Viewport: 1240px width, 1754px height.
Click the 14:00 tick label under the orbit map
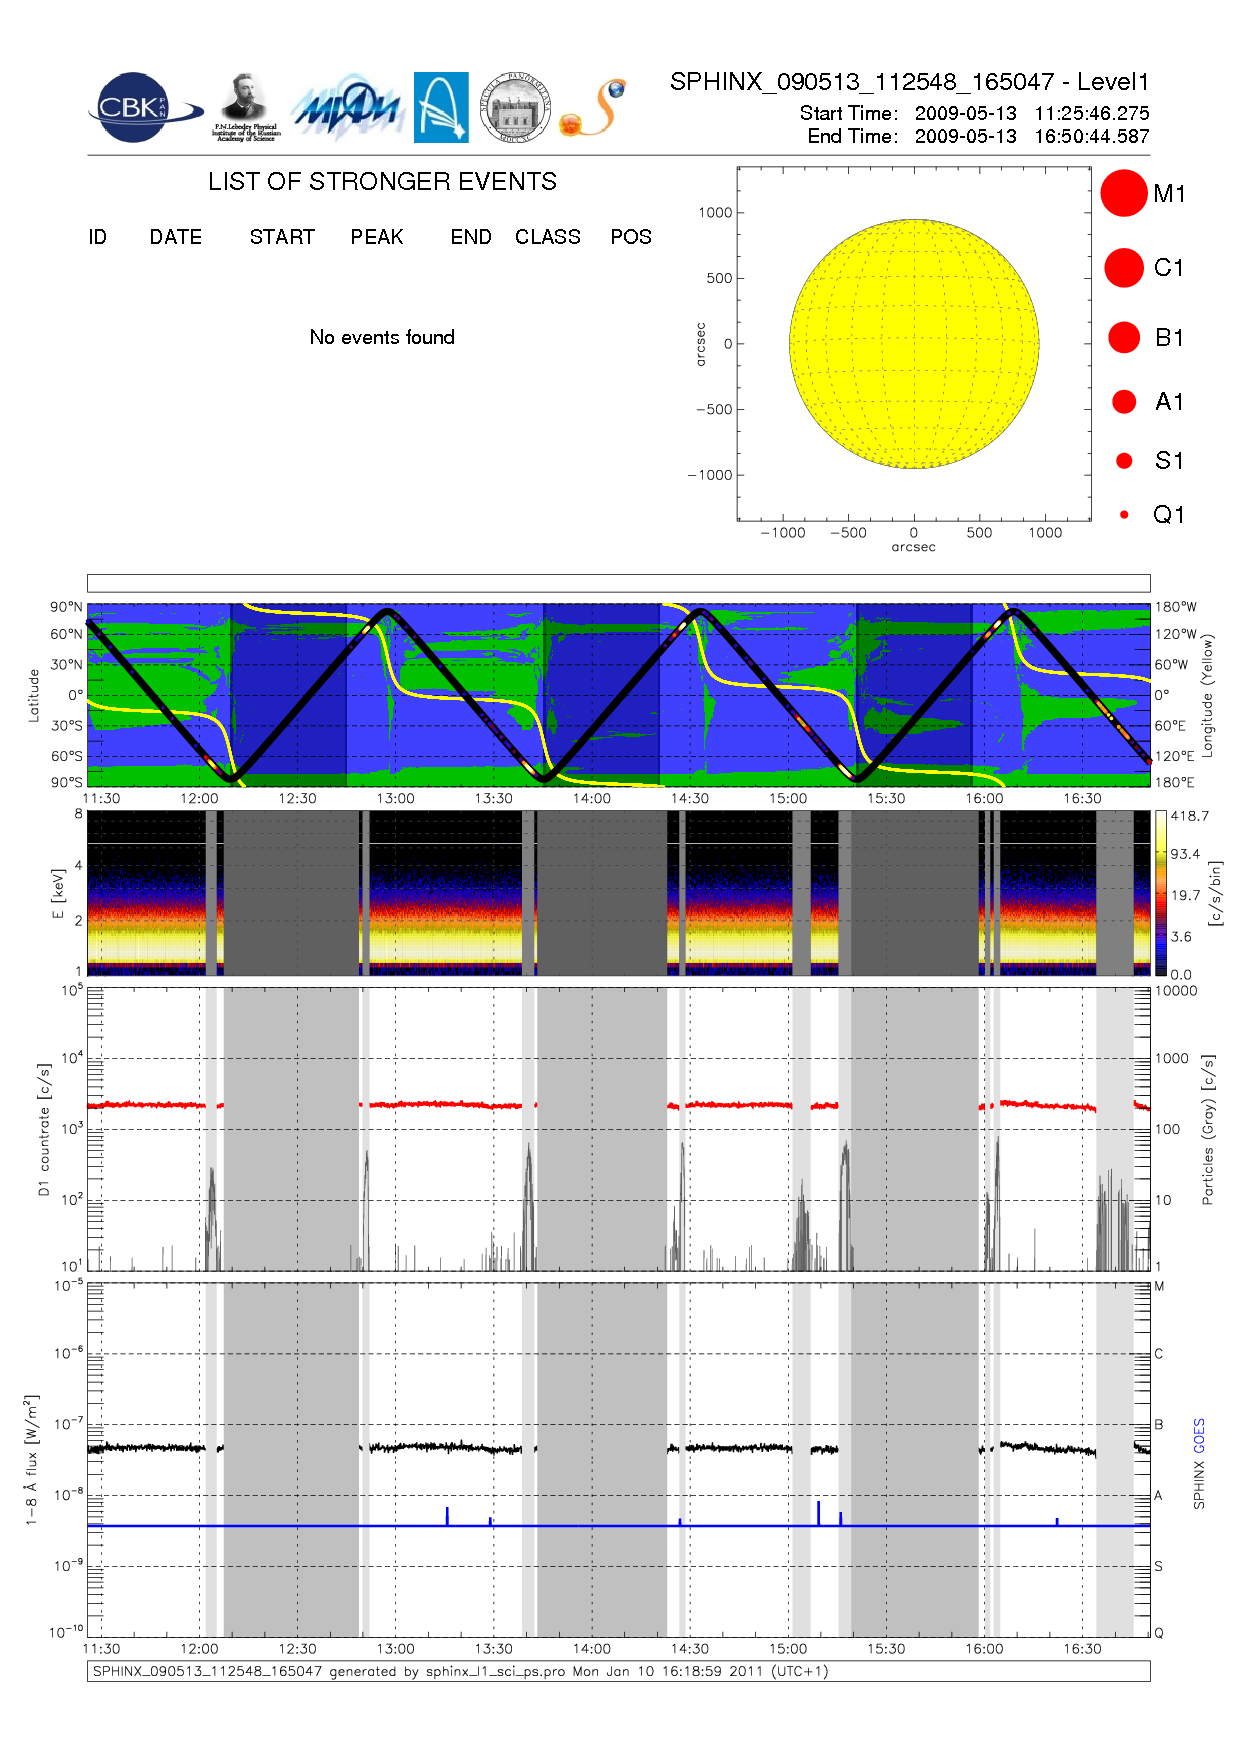(x=592, y=798)
